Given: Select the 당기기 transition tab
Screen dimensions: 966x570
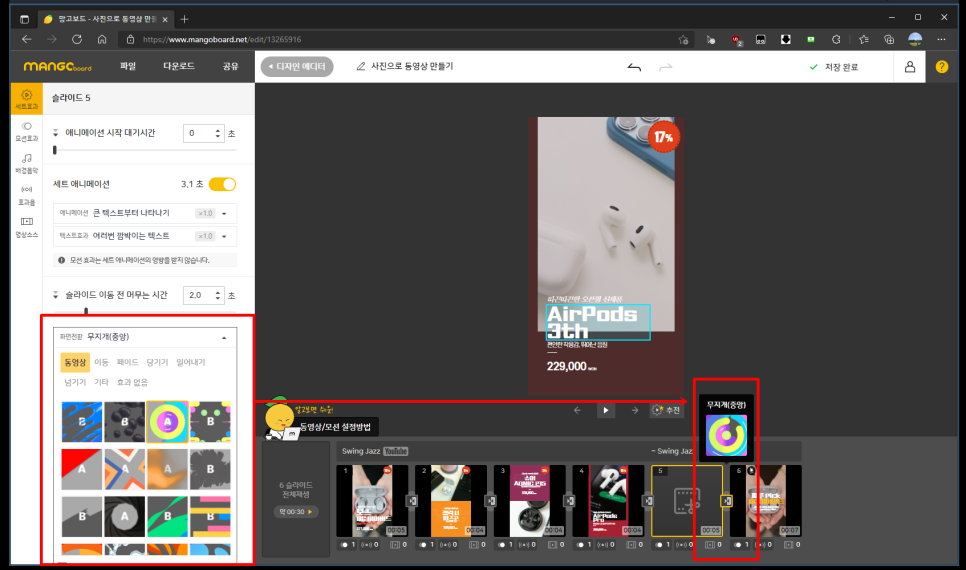Looking at the screenshot, I should point(157,362).
